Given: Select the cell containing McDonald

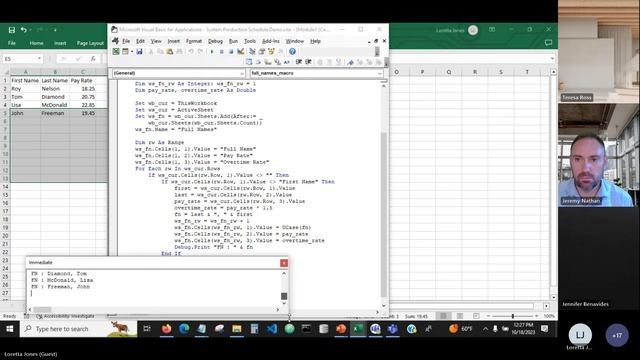Looking at the screenshot, I should pyautogui.click(x=55, y=105).
